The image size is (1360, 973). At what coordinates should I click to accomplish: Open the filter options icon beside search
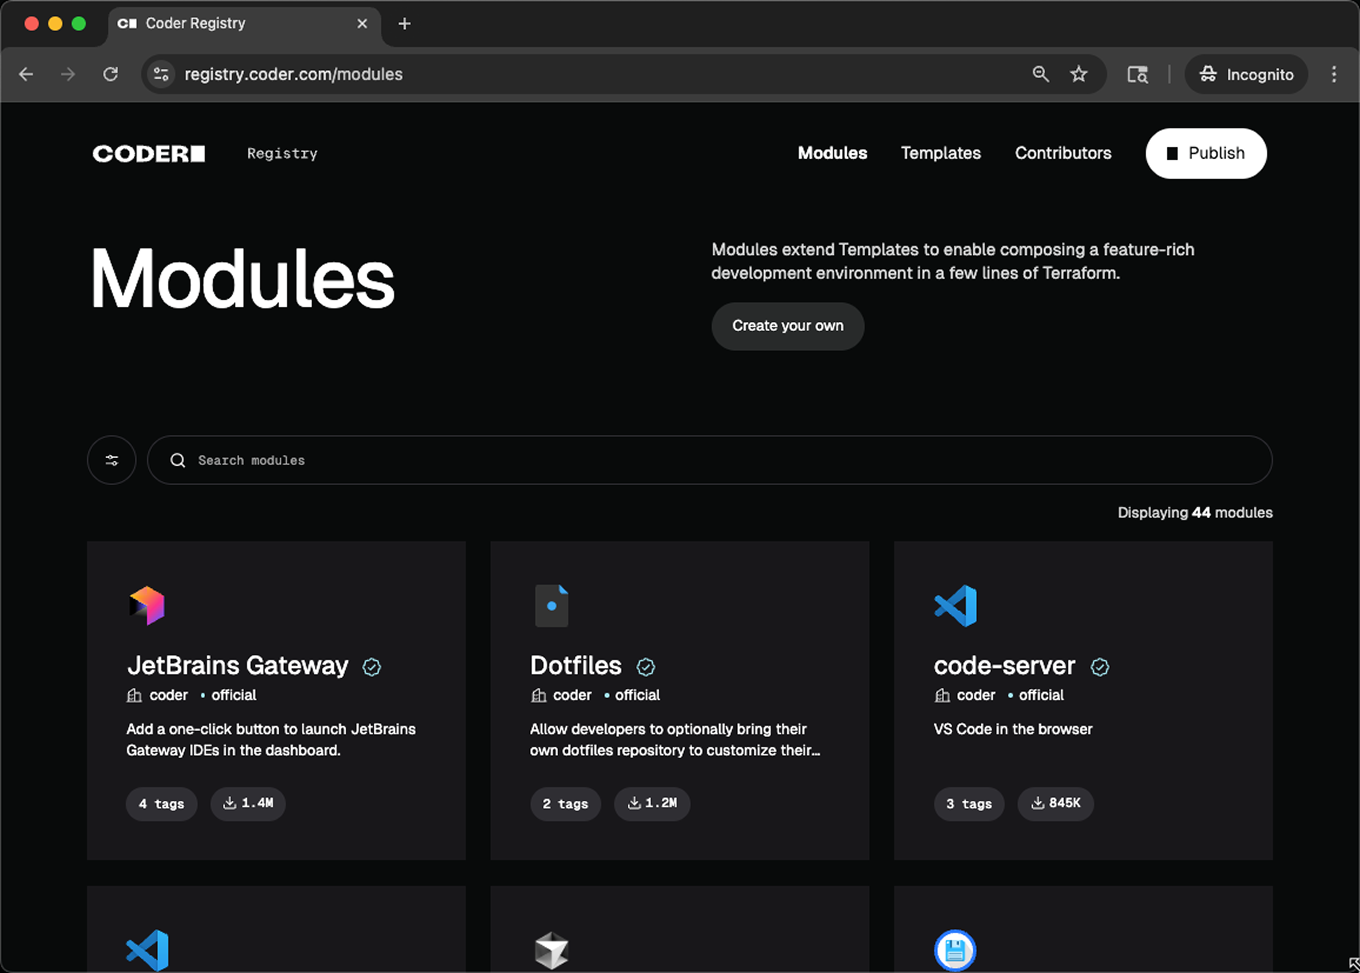112,460
